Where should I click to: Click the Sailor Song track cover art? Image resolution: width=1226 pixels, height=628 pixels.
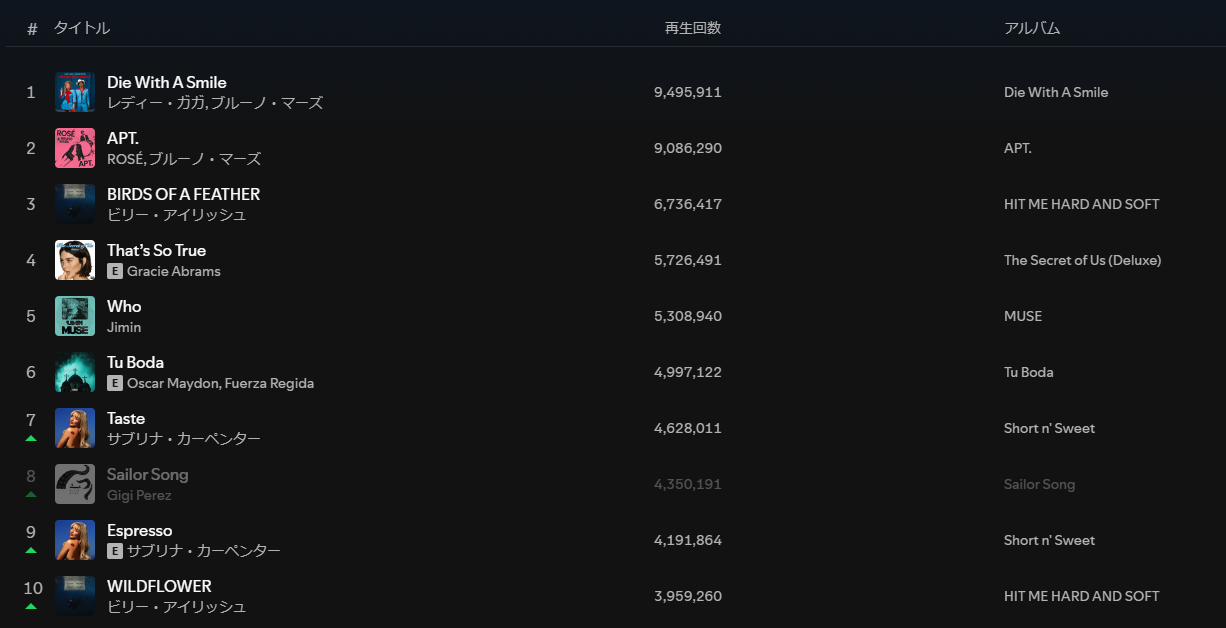[75, 484]
